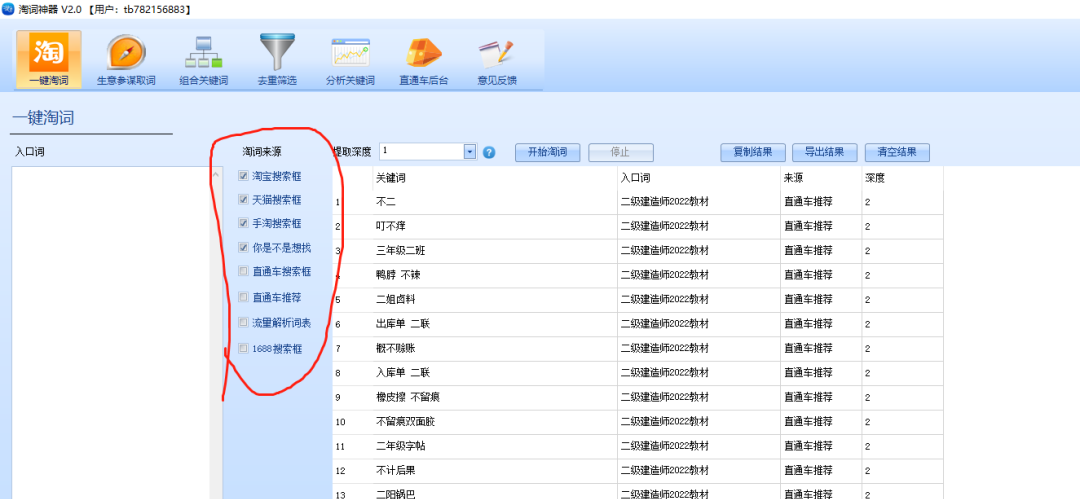This screenshot has width=1080, height=499.
Task: Select the keyword row 出库单 二联
Action: (638, 324)
